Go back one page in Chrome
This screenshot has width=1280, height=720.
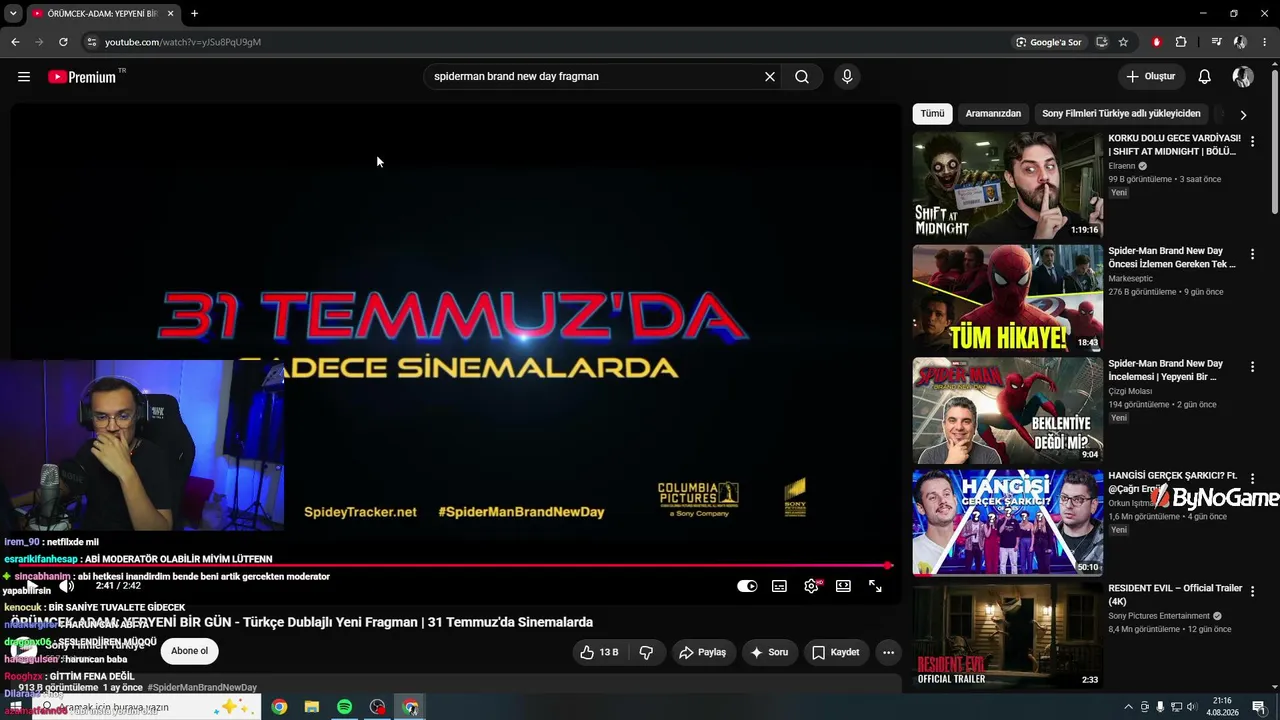click(x=15, y=42)
